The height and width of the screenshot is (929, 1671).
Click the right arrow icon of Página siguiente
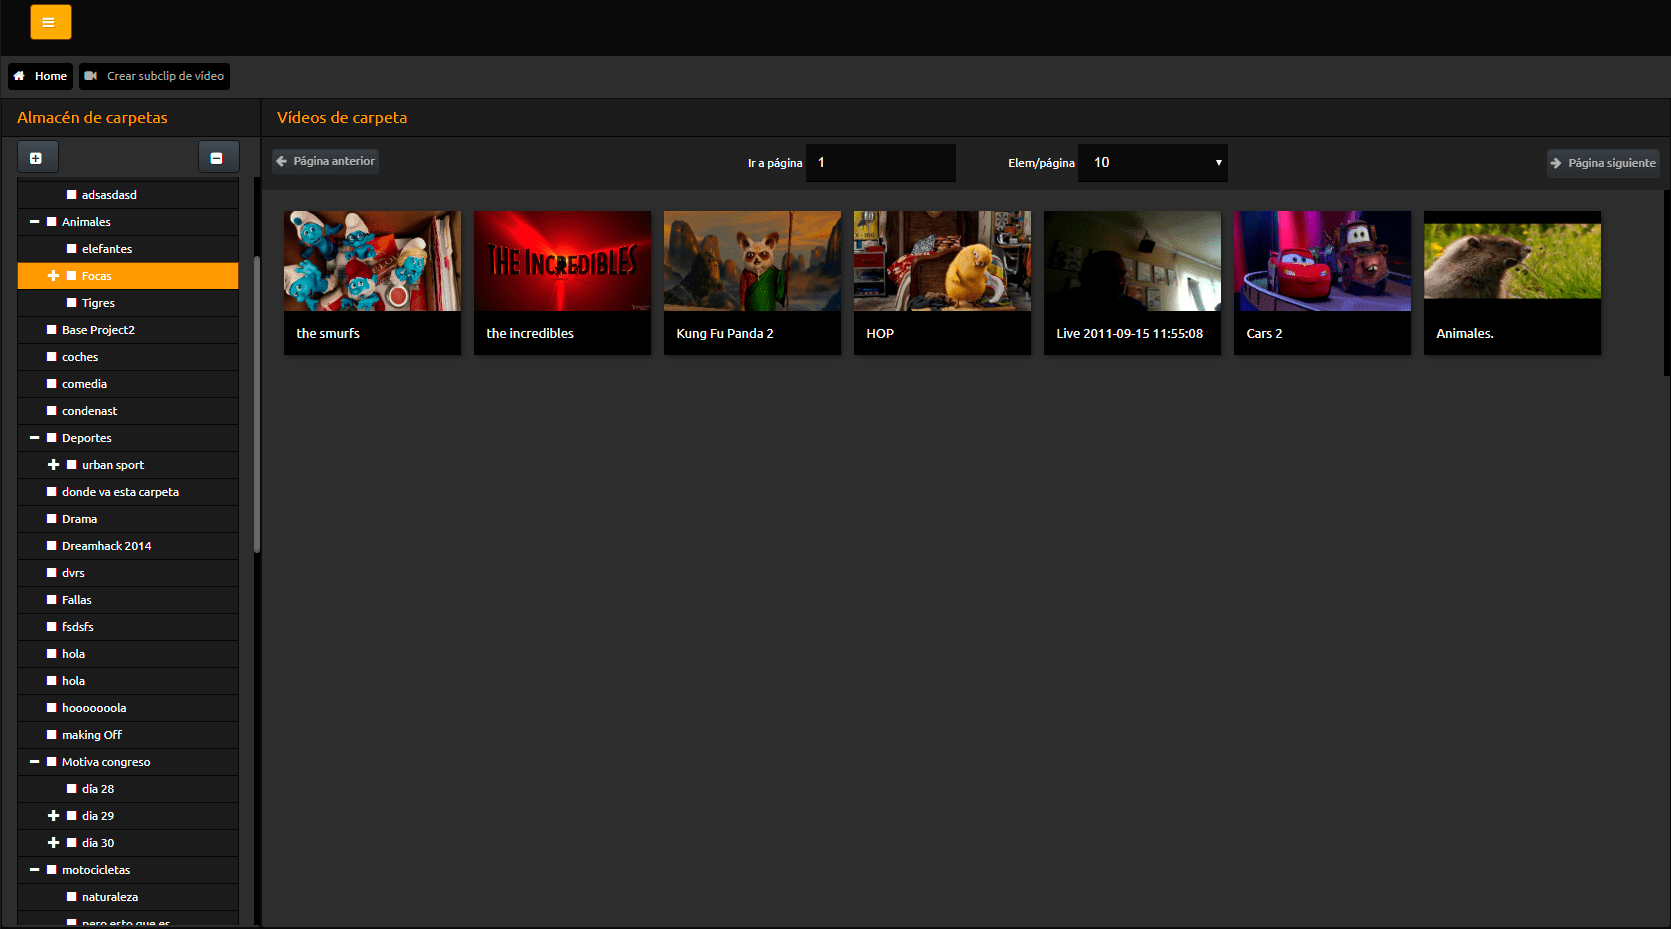pyautogui.click(x=1556, y=163)
